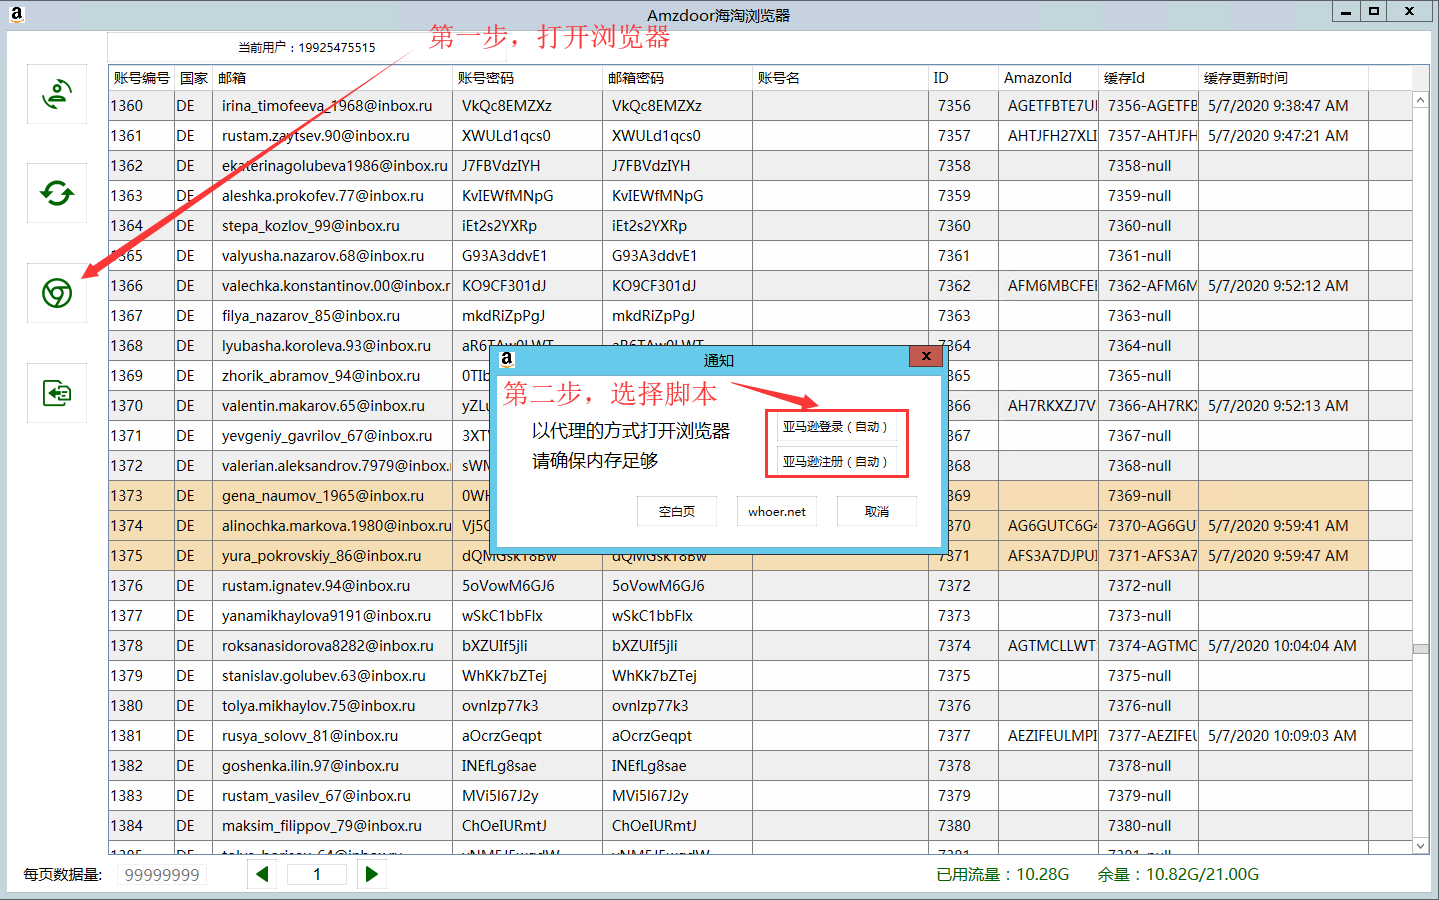
Task: Click the user sync icon in sidebar
Action: point(57,94)
